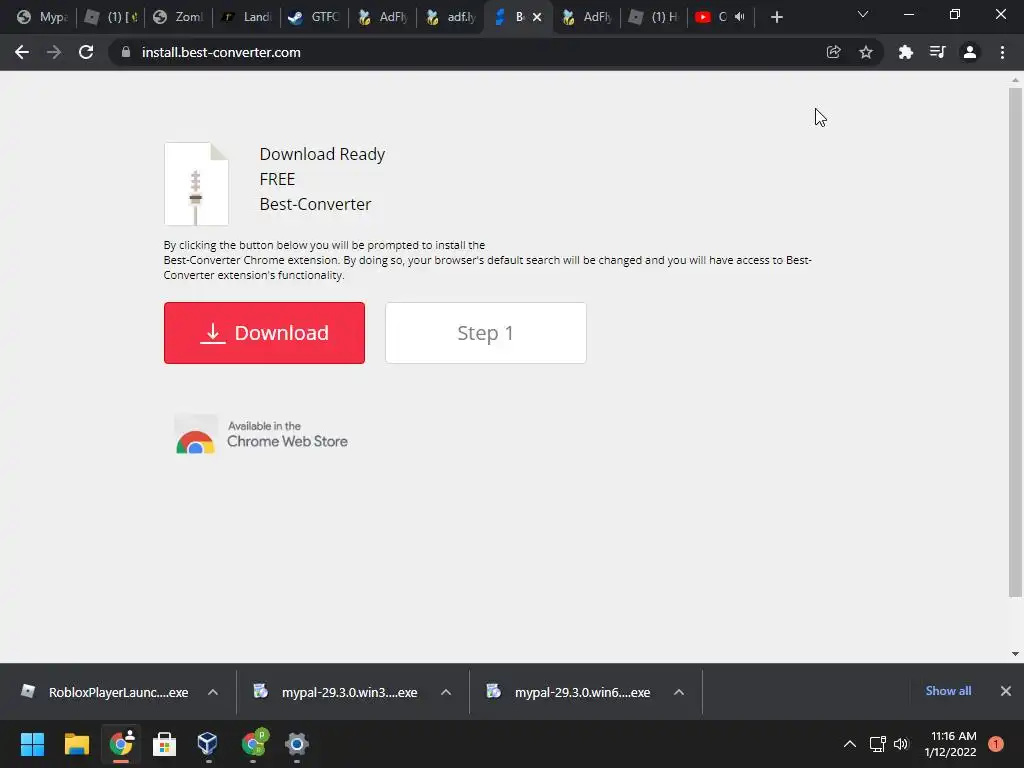Open mypal-29.3.0.win6 exe download
The height and width of the screenshot is (768, 1024).
569,692
